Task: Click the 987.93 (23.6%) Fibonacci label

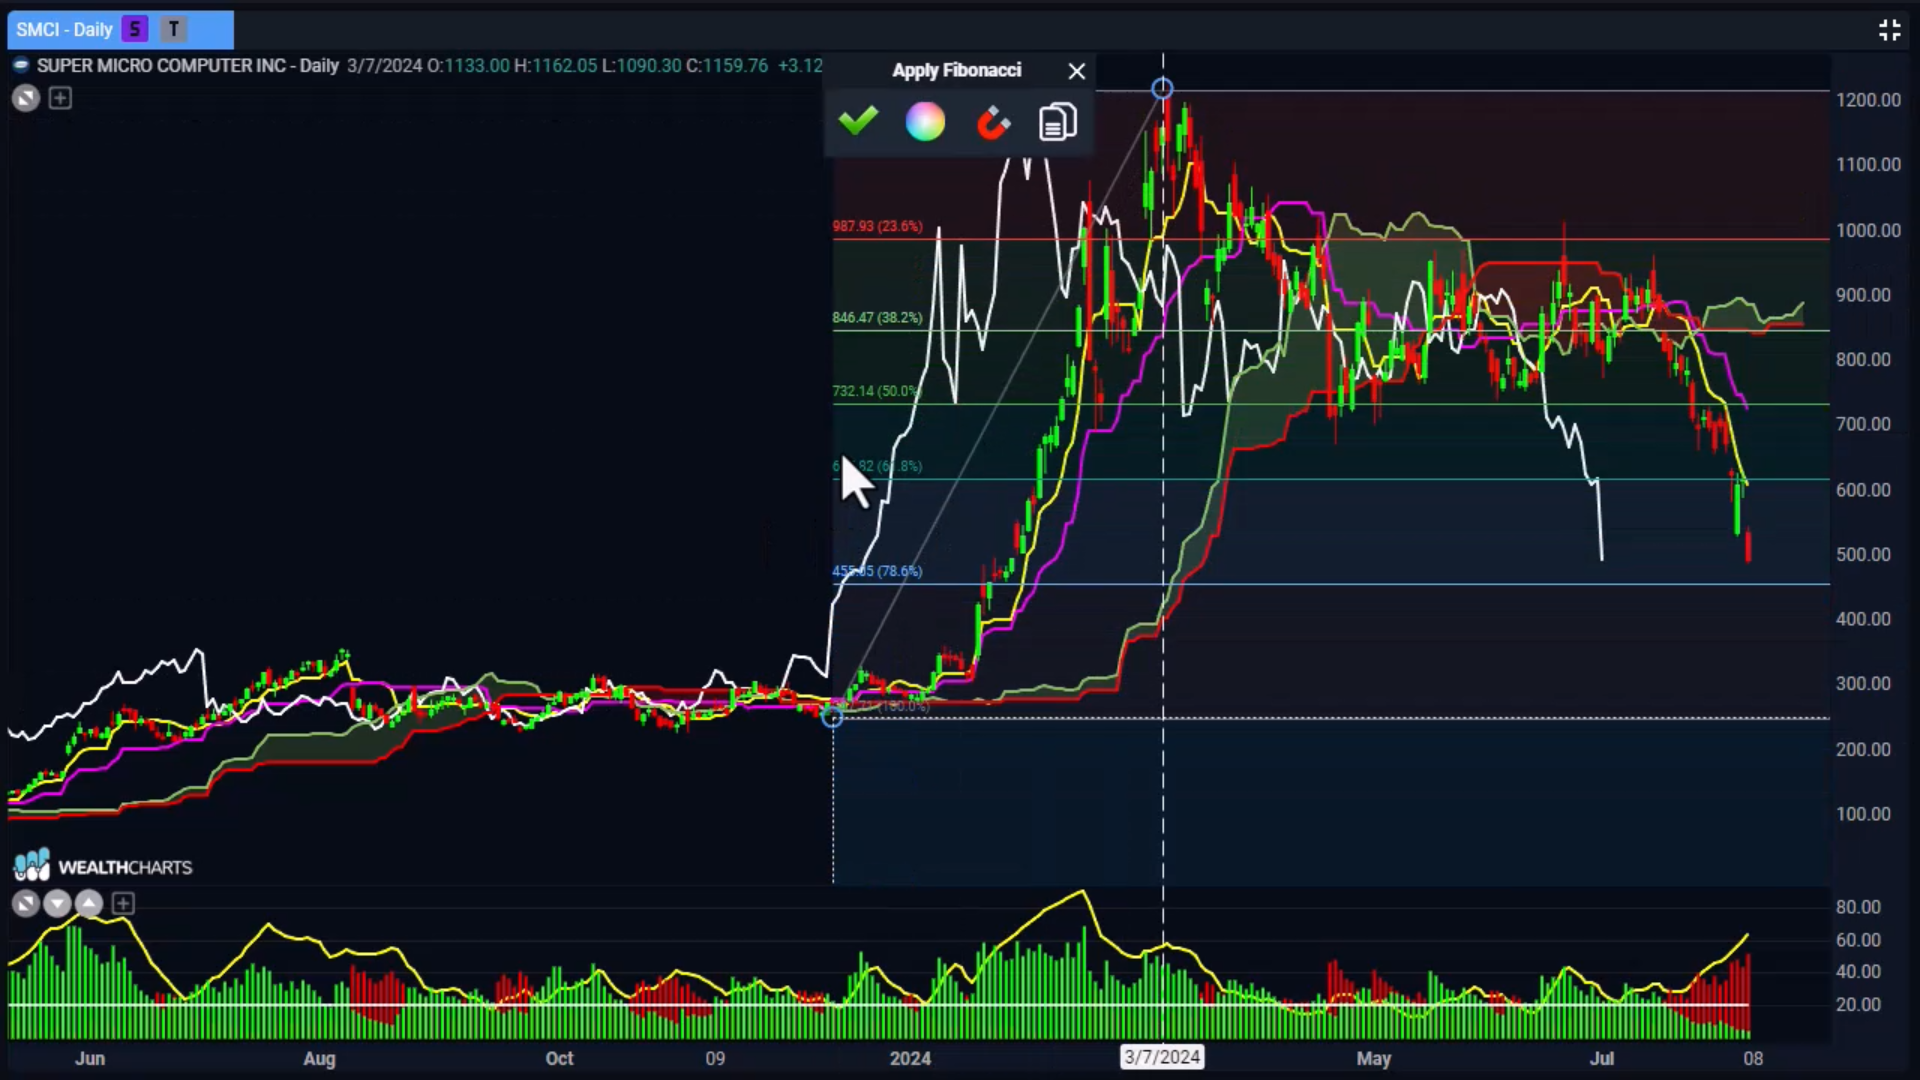Action: point(877,227)
